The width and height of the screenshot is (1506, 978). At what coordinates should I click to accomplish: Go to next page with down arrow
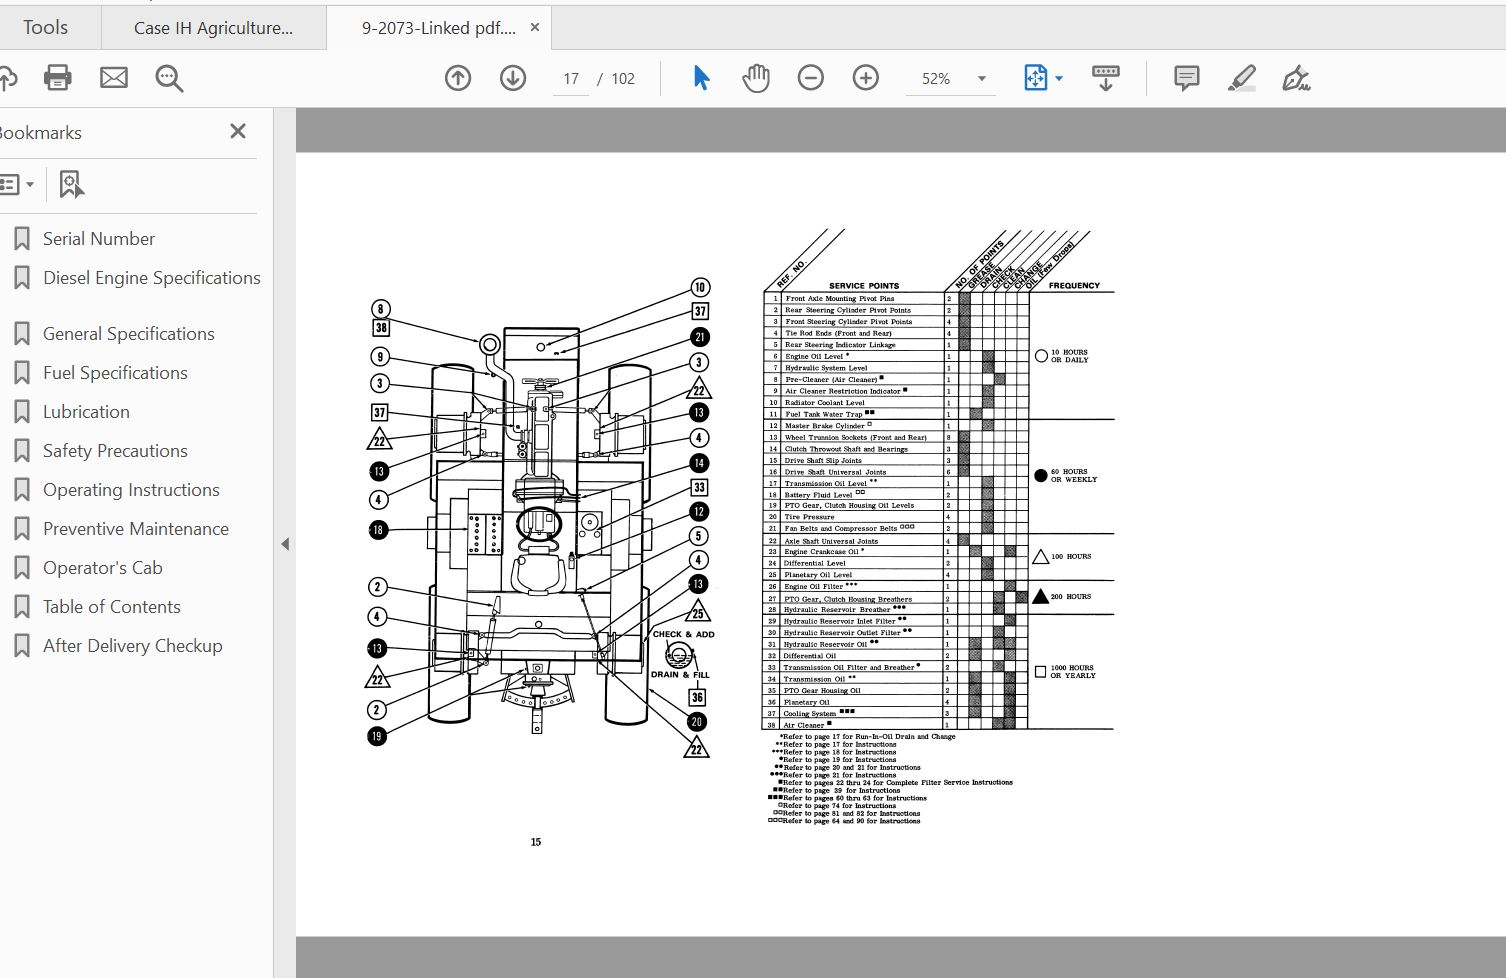point(513,78)
